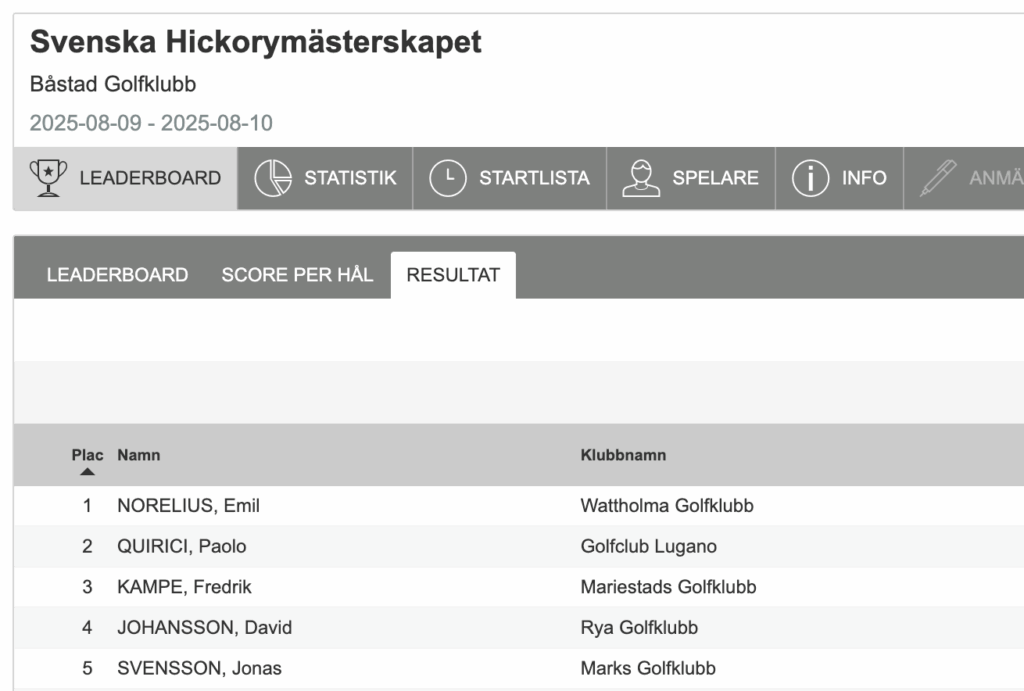Open the Leaderboard sub-tab
The width and height of the screenshot is (1024, 691).
point(118,275)
